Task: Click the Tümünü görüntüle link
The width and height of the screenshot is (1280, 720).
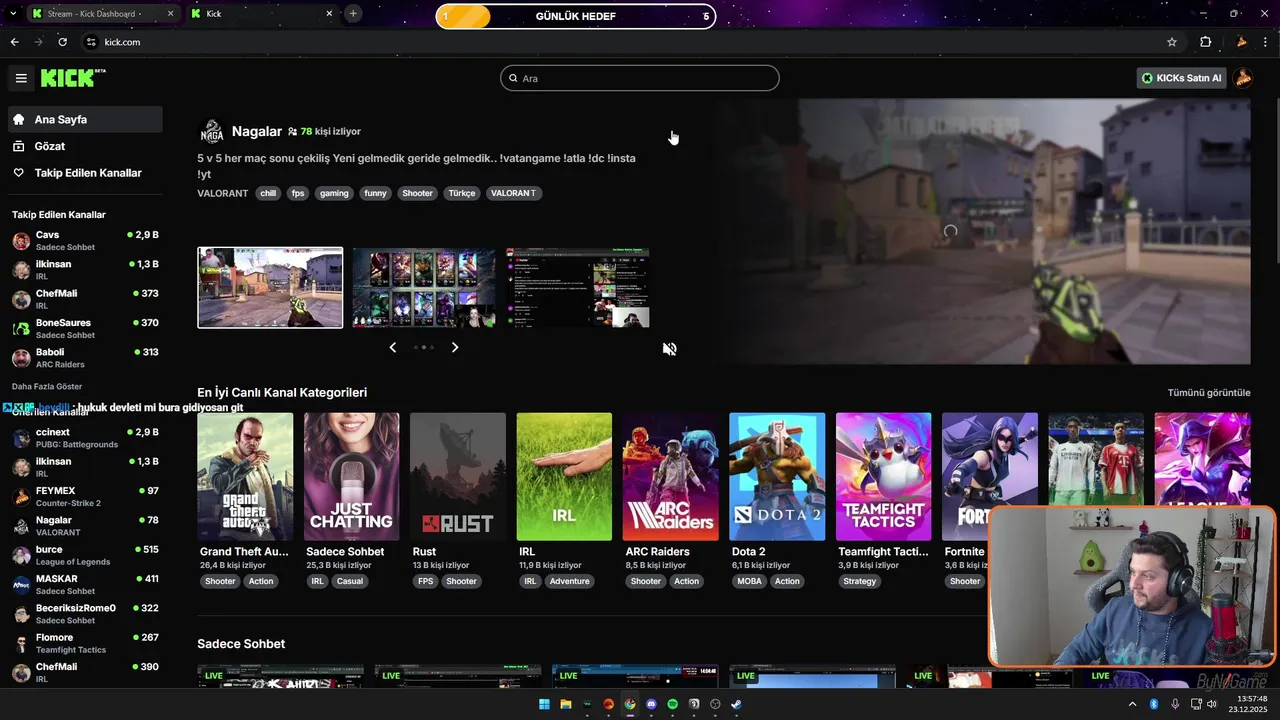Action: (1209, 392)
